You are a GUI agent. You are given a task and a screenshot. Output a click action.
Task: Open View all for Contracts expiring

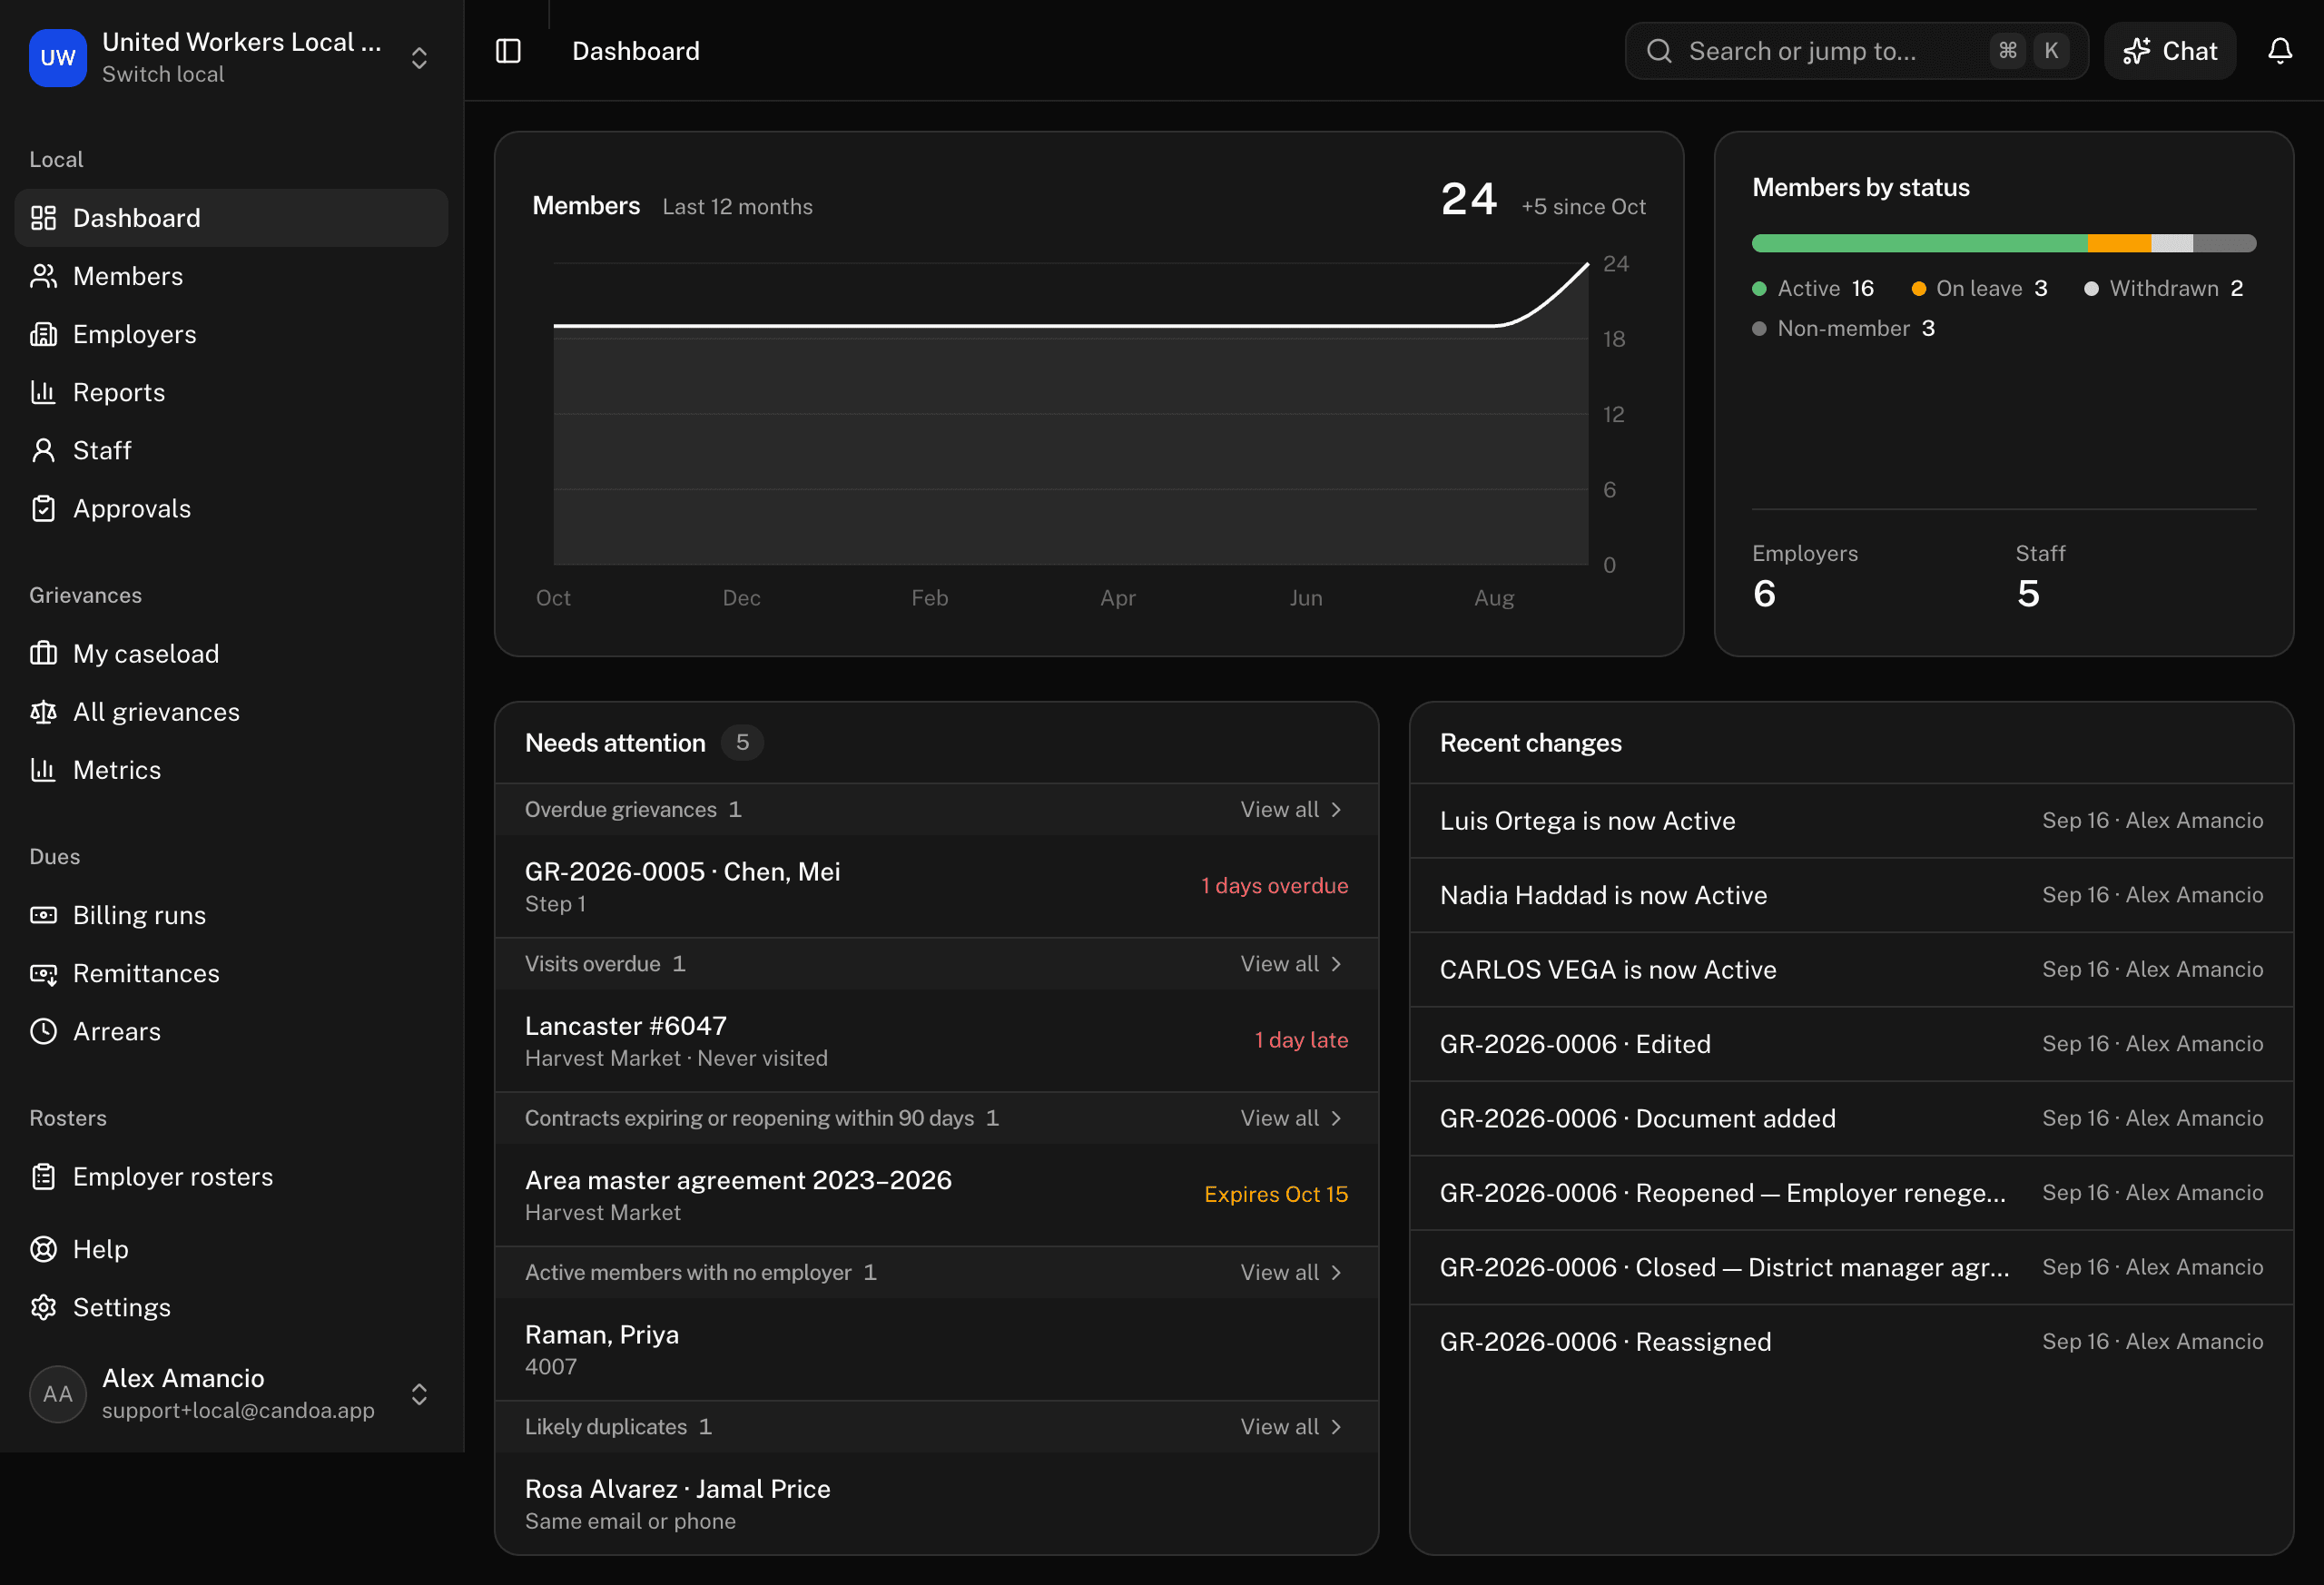pyautogui.click(x=1291, y=1118)
